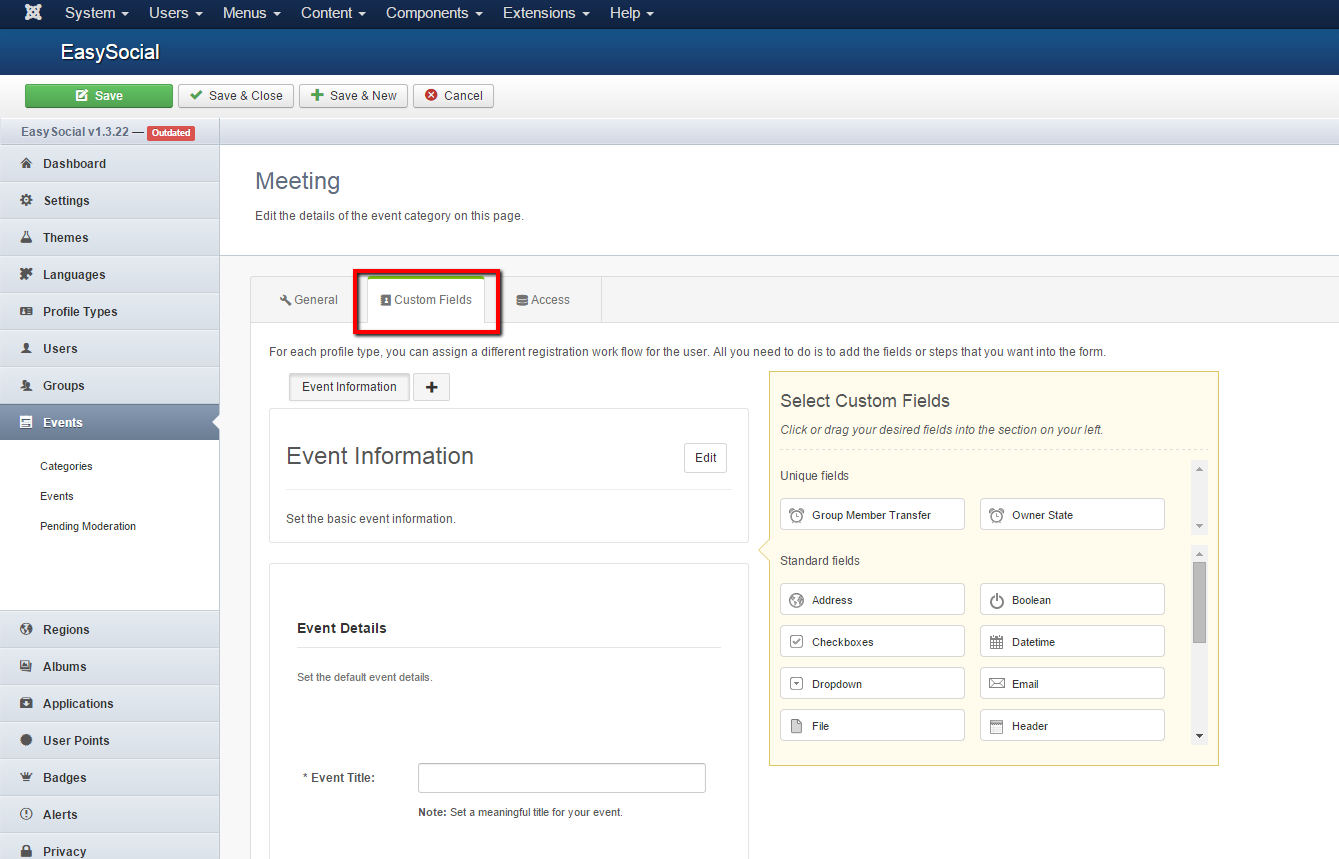
Task: Open Applications in sidebar
Action: pos(109,704)
